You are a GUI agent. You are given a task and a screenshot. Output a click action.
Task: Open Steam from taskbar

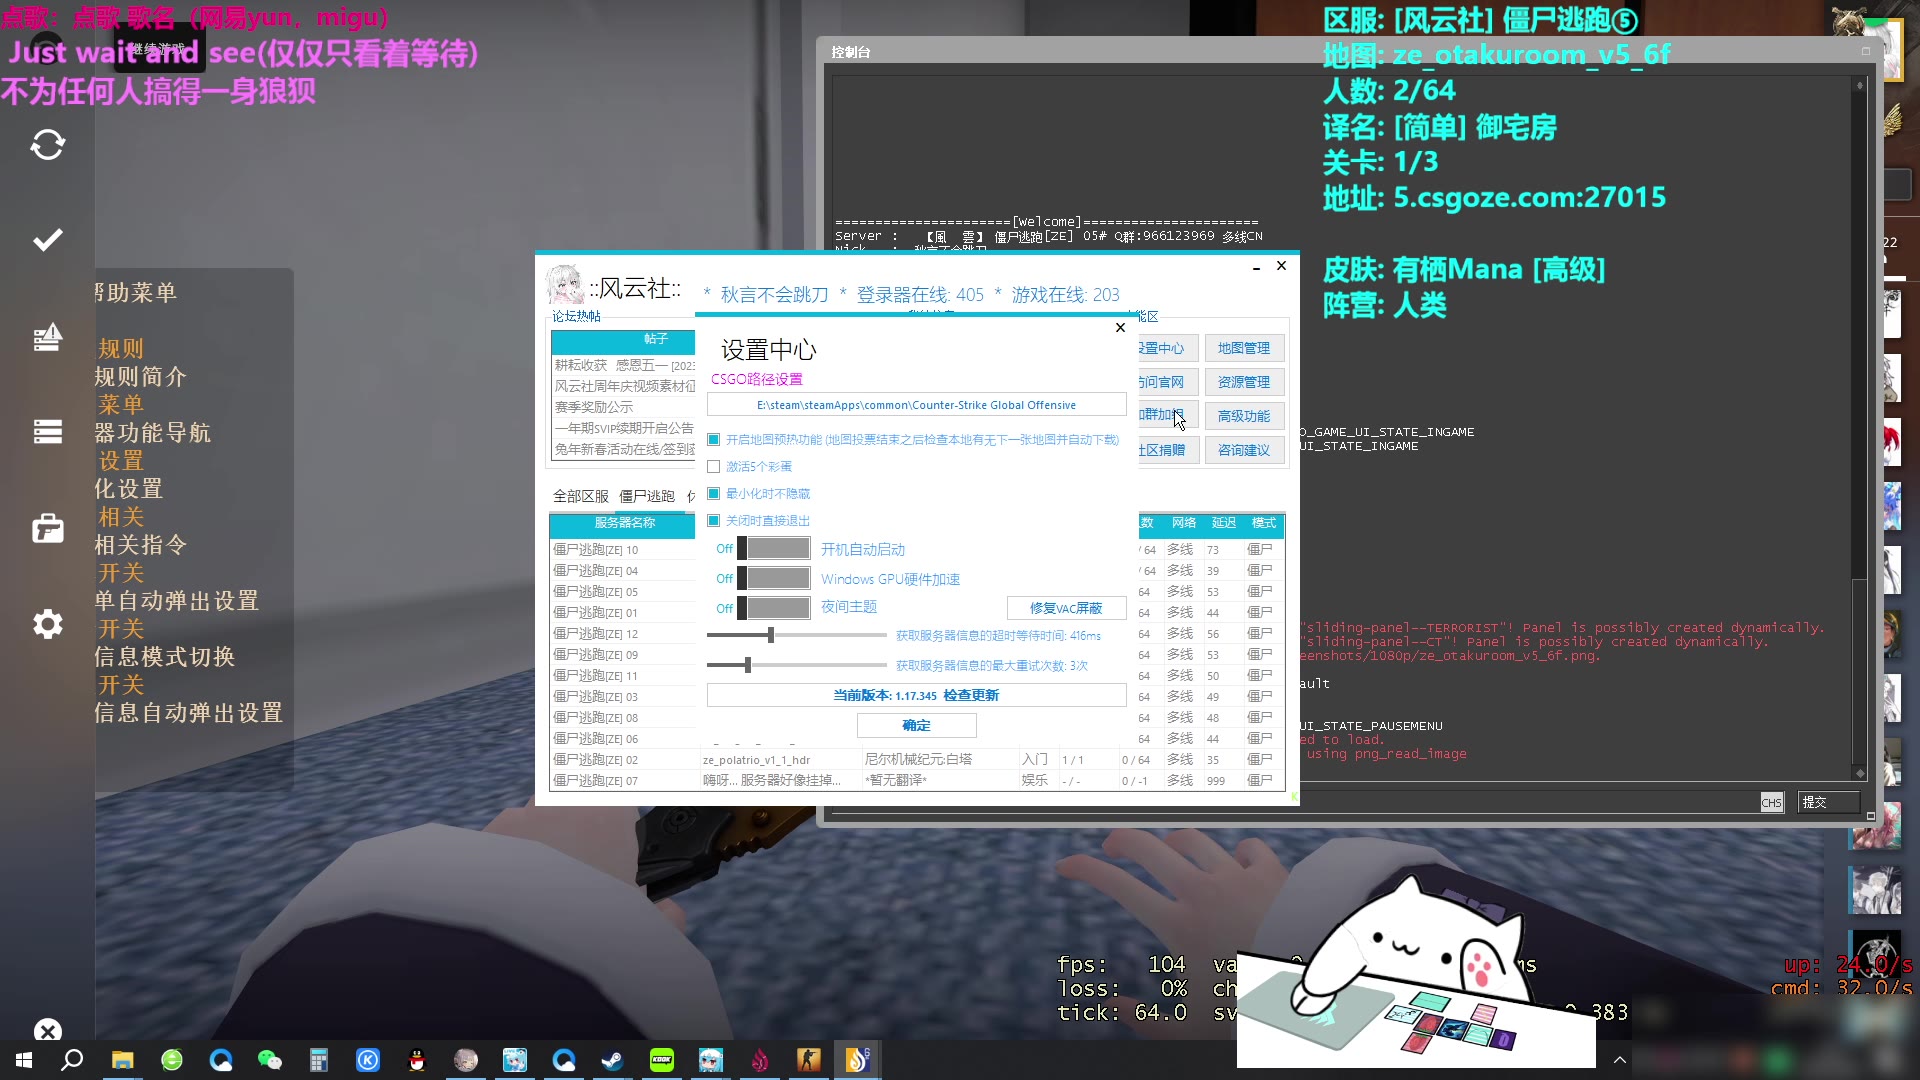pos(613,1060)
